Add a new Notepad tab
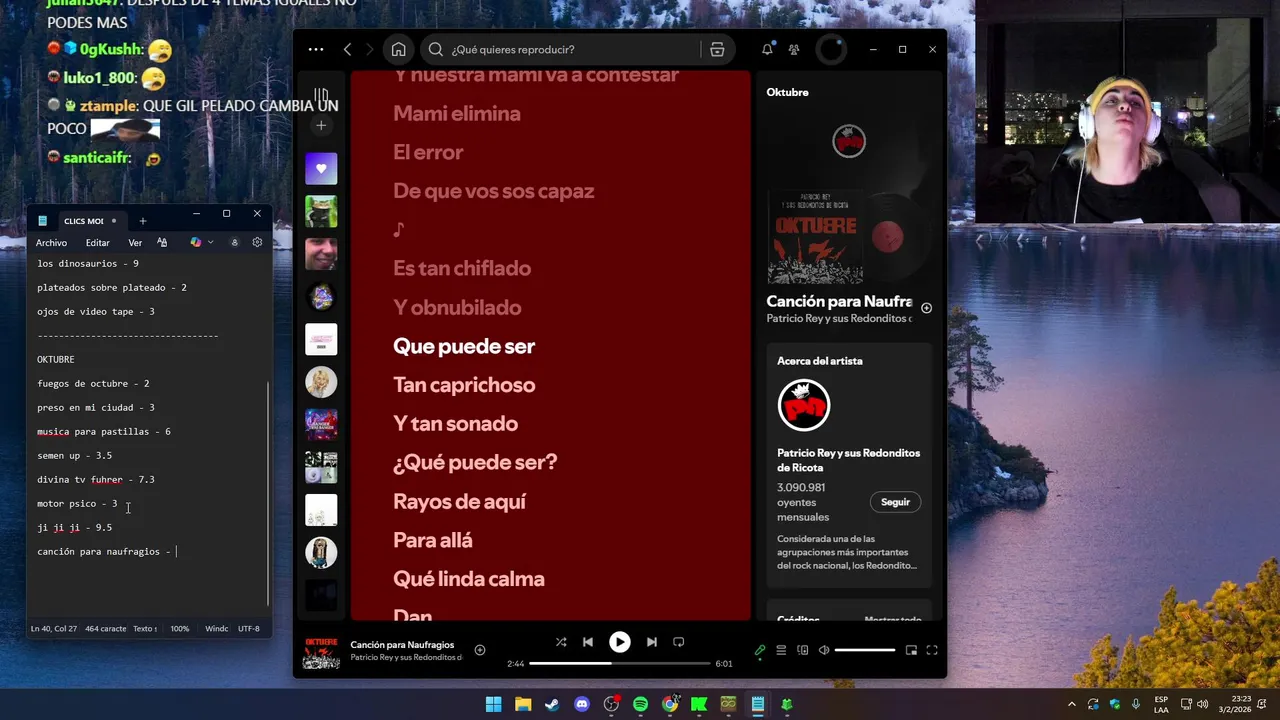Image resolution: width=1280 pixels, height=720 pixels. [142, 221]
